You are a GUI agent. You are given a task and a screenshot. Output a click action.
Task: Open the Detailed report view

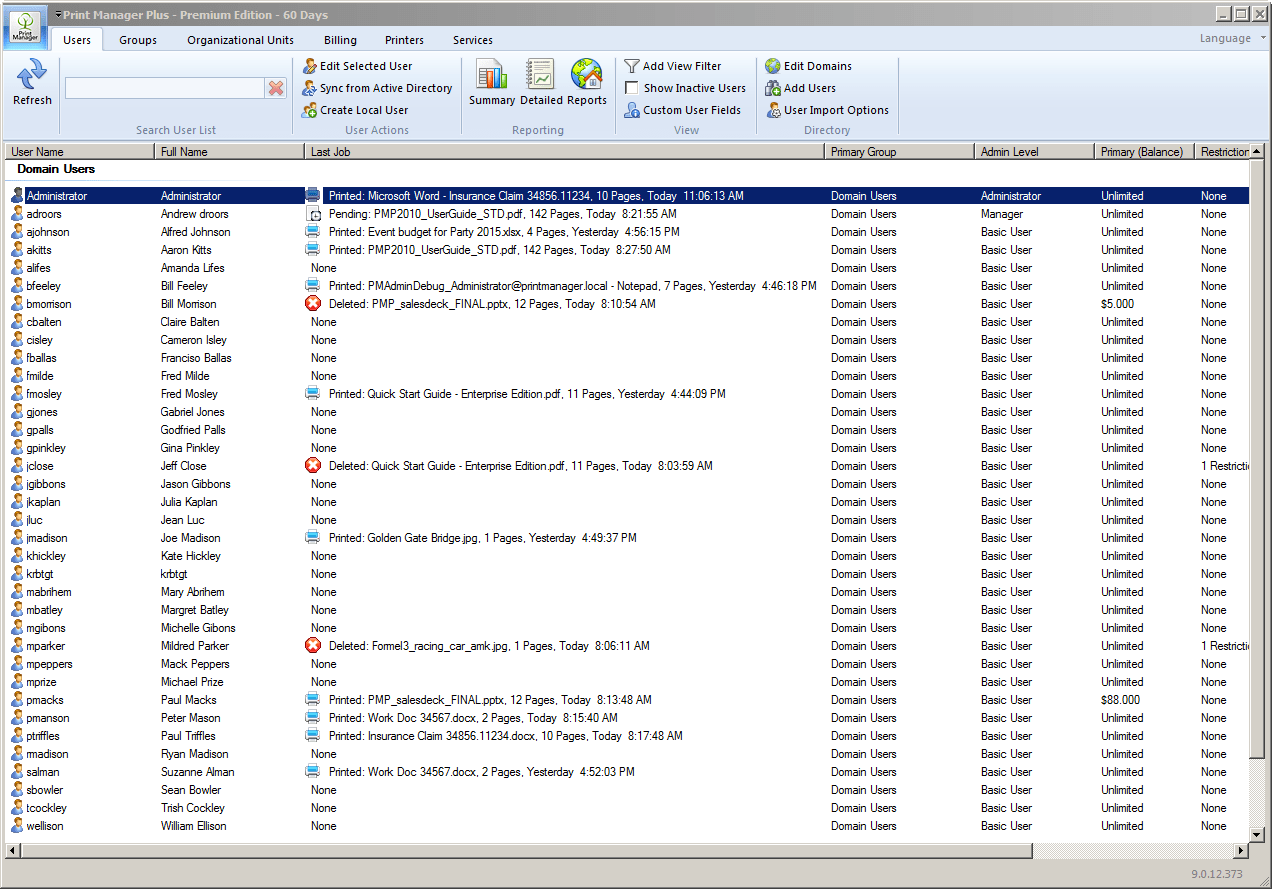pyautogui.click(x=539, y=80)
